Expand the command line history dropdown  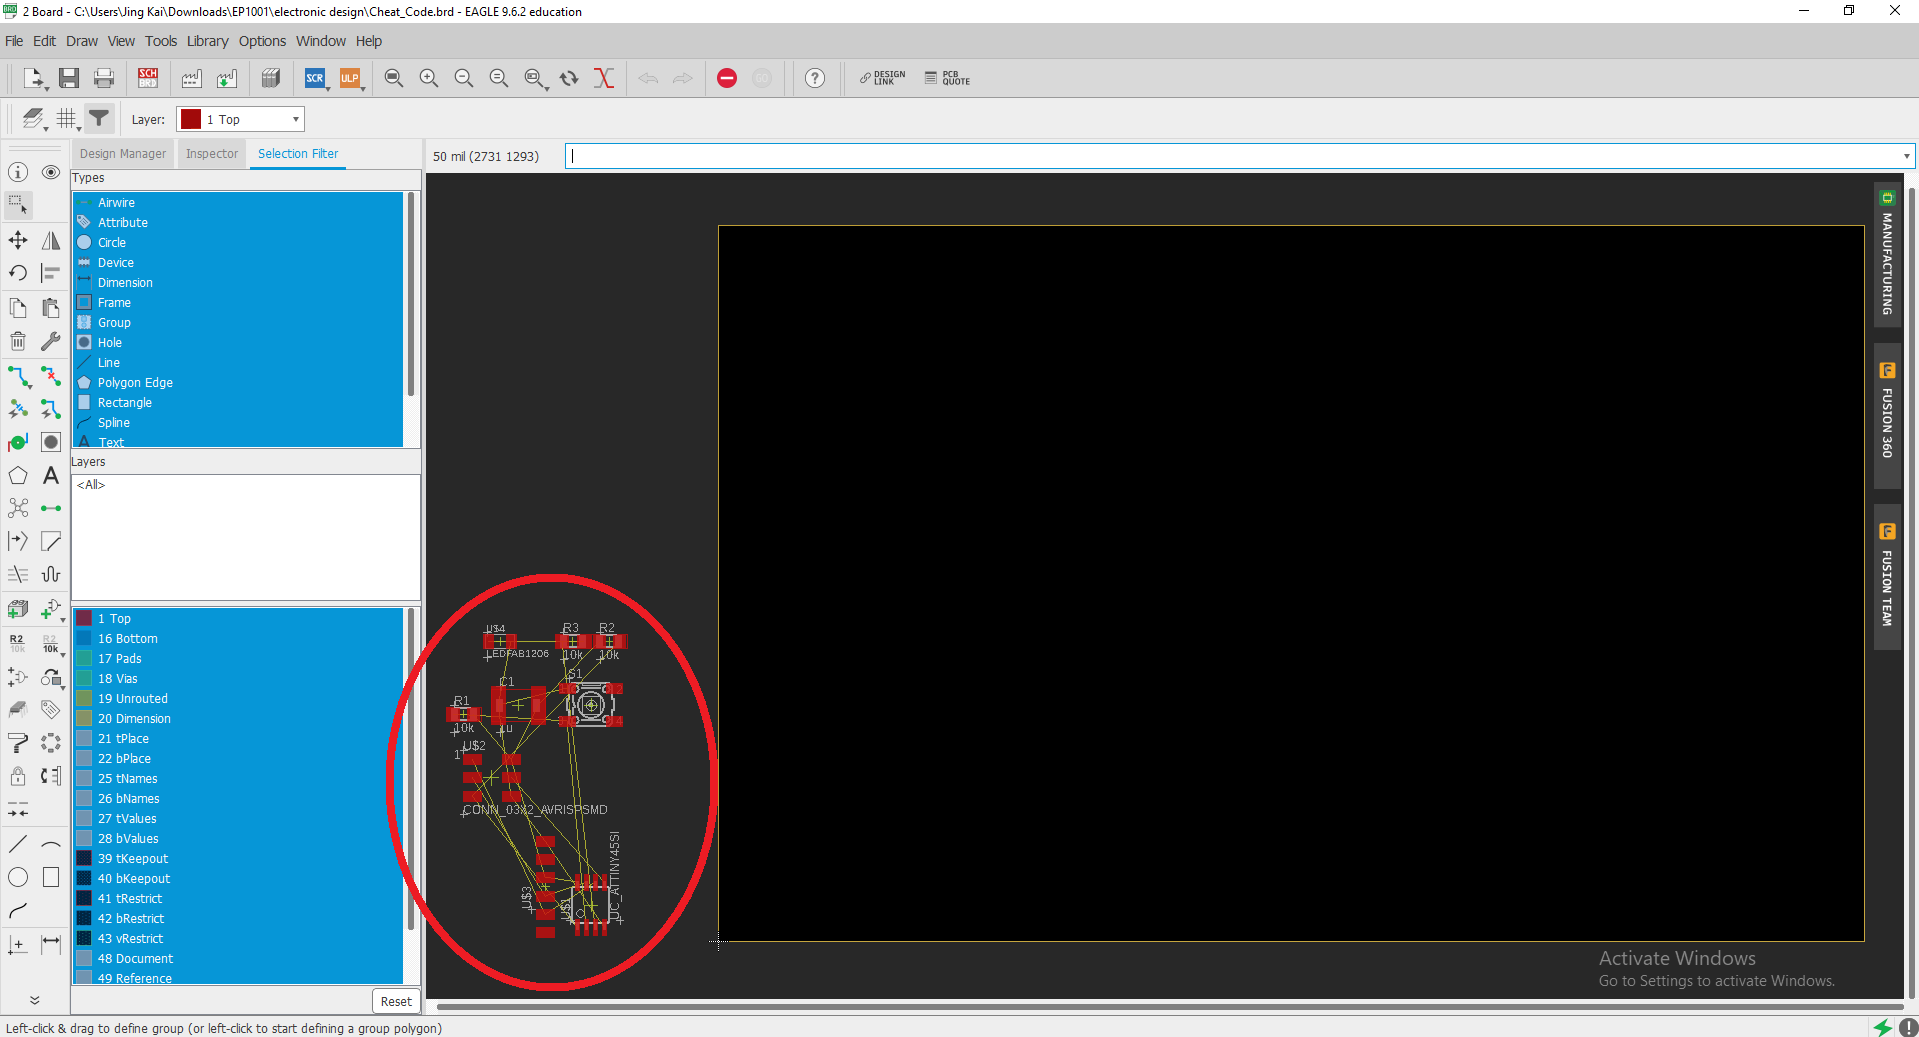coord(1906,156)
